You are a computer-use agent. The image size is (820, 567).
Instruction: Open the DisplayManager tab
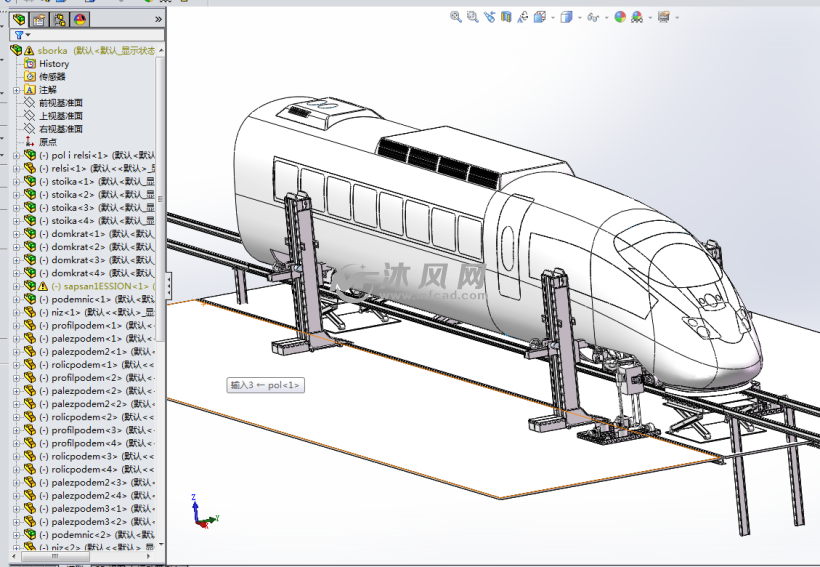79,19
